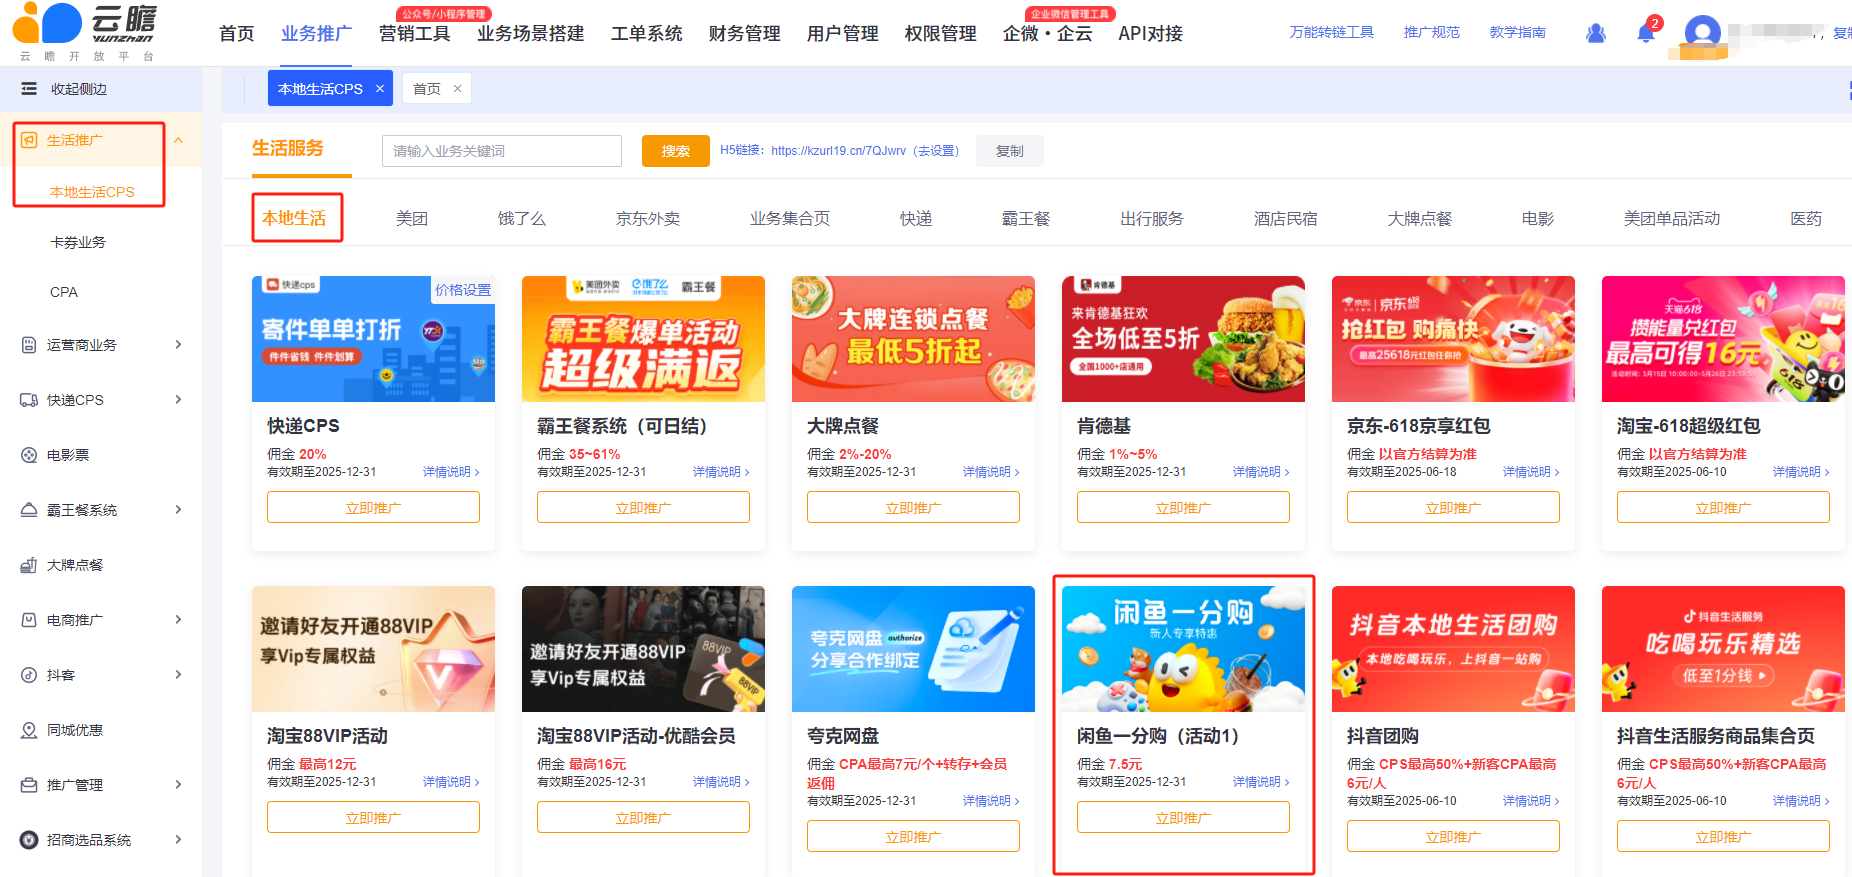Viewport: 1852px width, 877px height.
Task: Click the 云瞻 logo in the header
Action: [x=86, y=32]
